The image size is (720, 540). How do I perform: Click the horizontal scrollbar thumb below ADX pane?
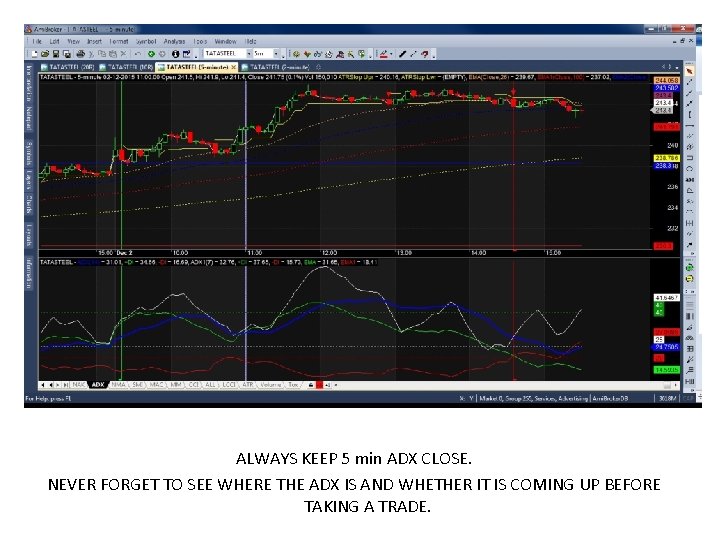pyautogui.click(x=667, y=385)
